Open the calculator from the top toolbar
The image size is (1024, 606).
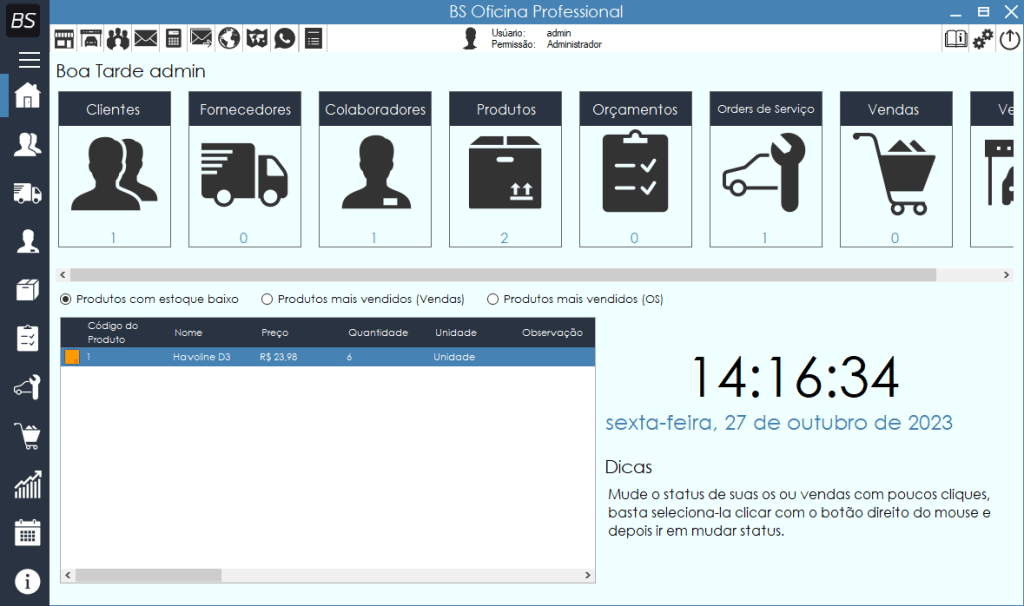click(174, 39)
